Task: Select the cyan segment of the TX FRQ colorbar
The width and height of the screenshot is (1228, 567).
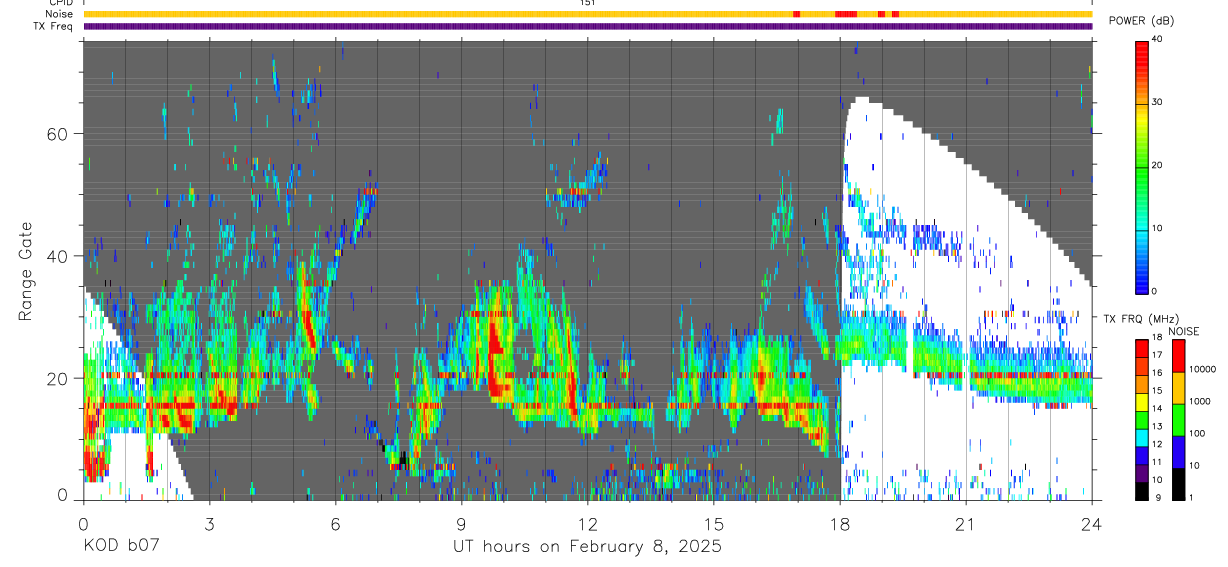Action: (1141, 438)
